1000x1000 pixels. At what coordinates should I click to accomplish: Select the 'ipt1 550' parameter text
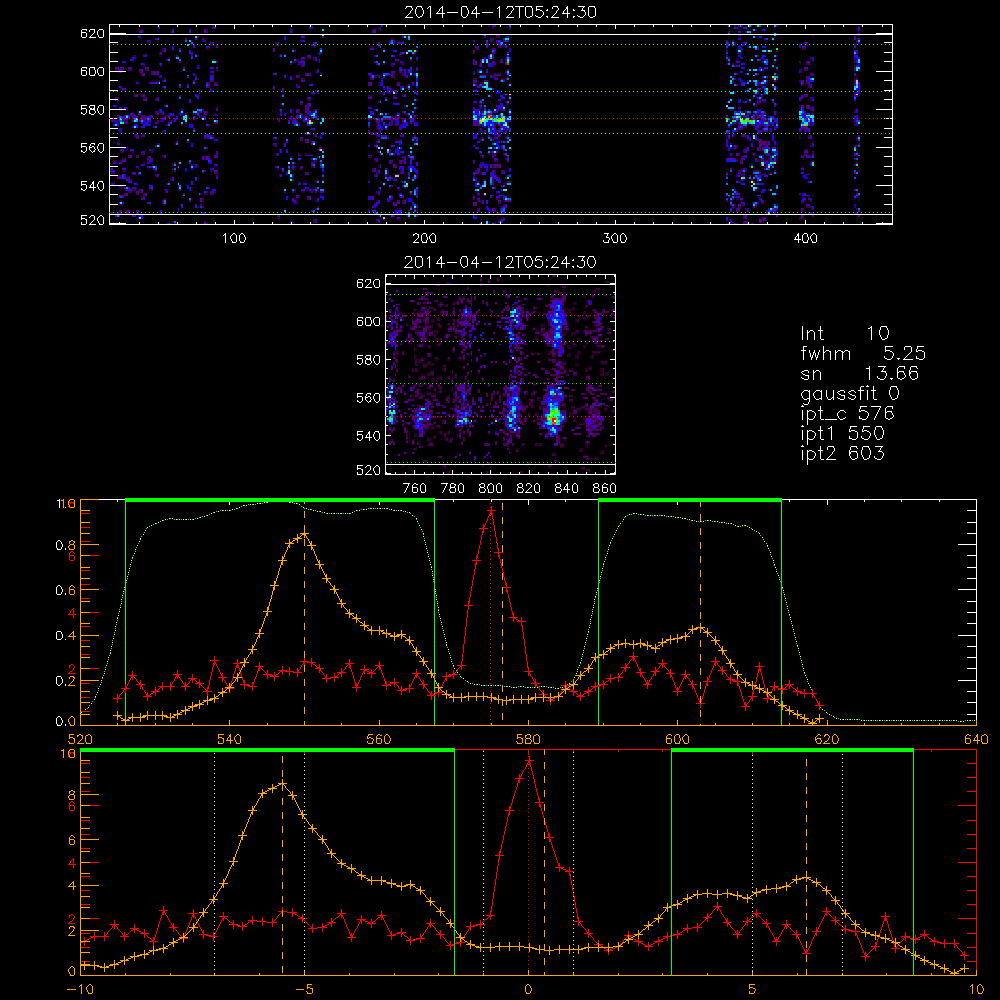[842, 434]
